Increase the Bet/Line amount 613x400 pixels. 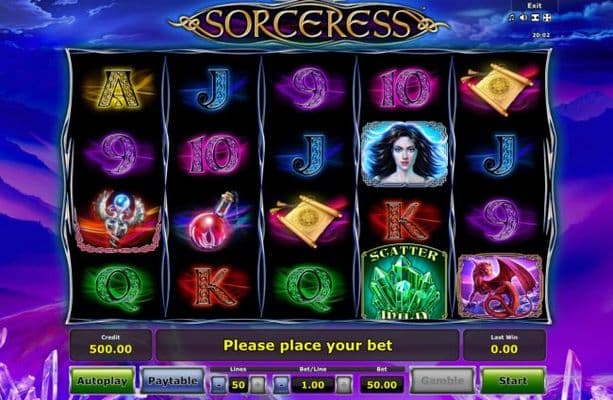344,385
